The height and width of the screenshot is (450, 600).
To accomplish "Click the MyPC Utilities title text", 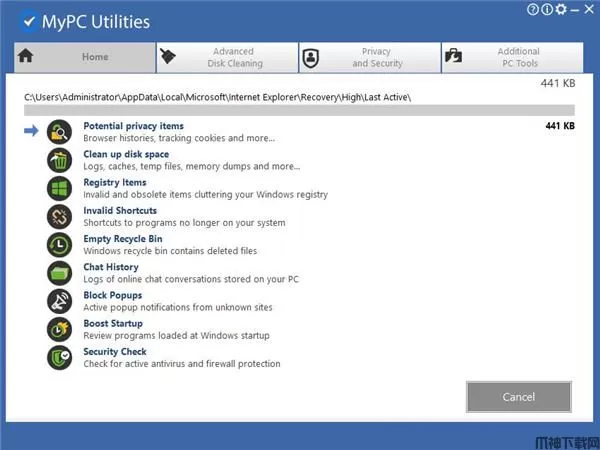I will click(x=96, y=22).
